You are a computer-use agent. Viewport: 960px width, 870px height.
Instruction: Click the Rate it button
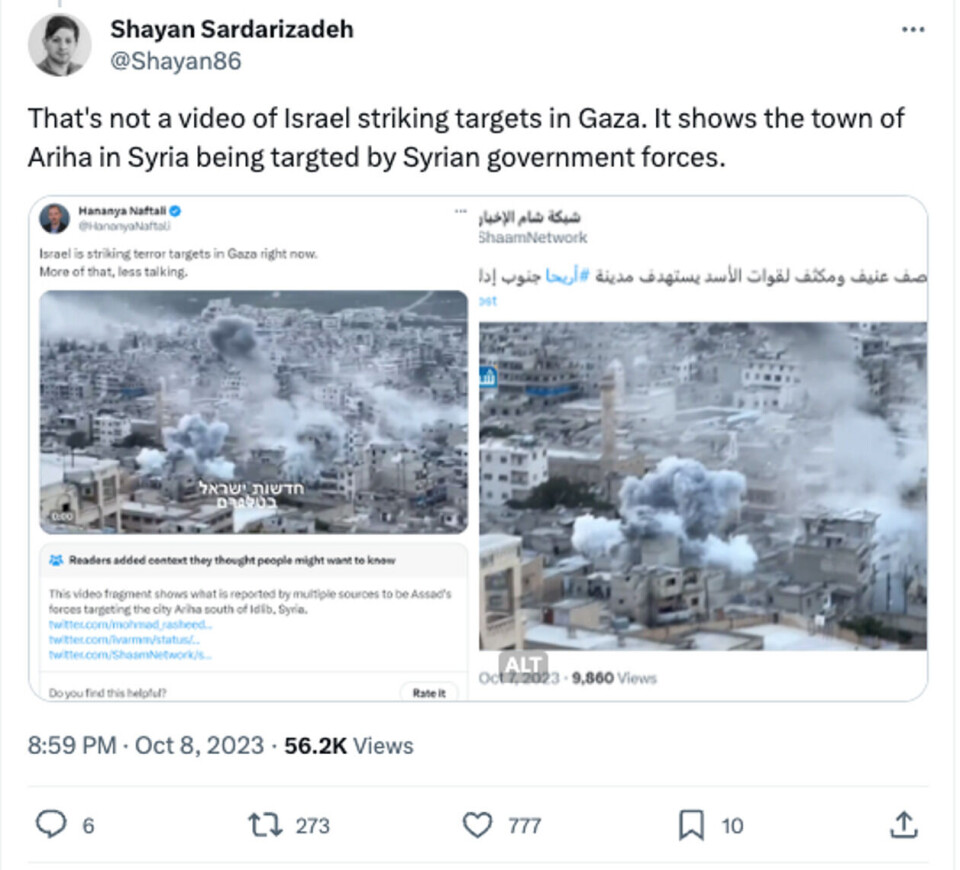pos(429,693)
